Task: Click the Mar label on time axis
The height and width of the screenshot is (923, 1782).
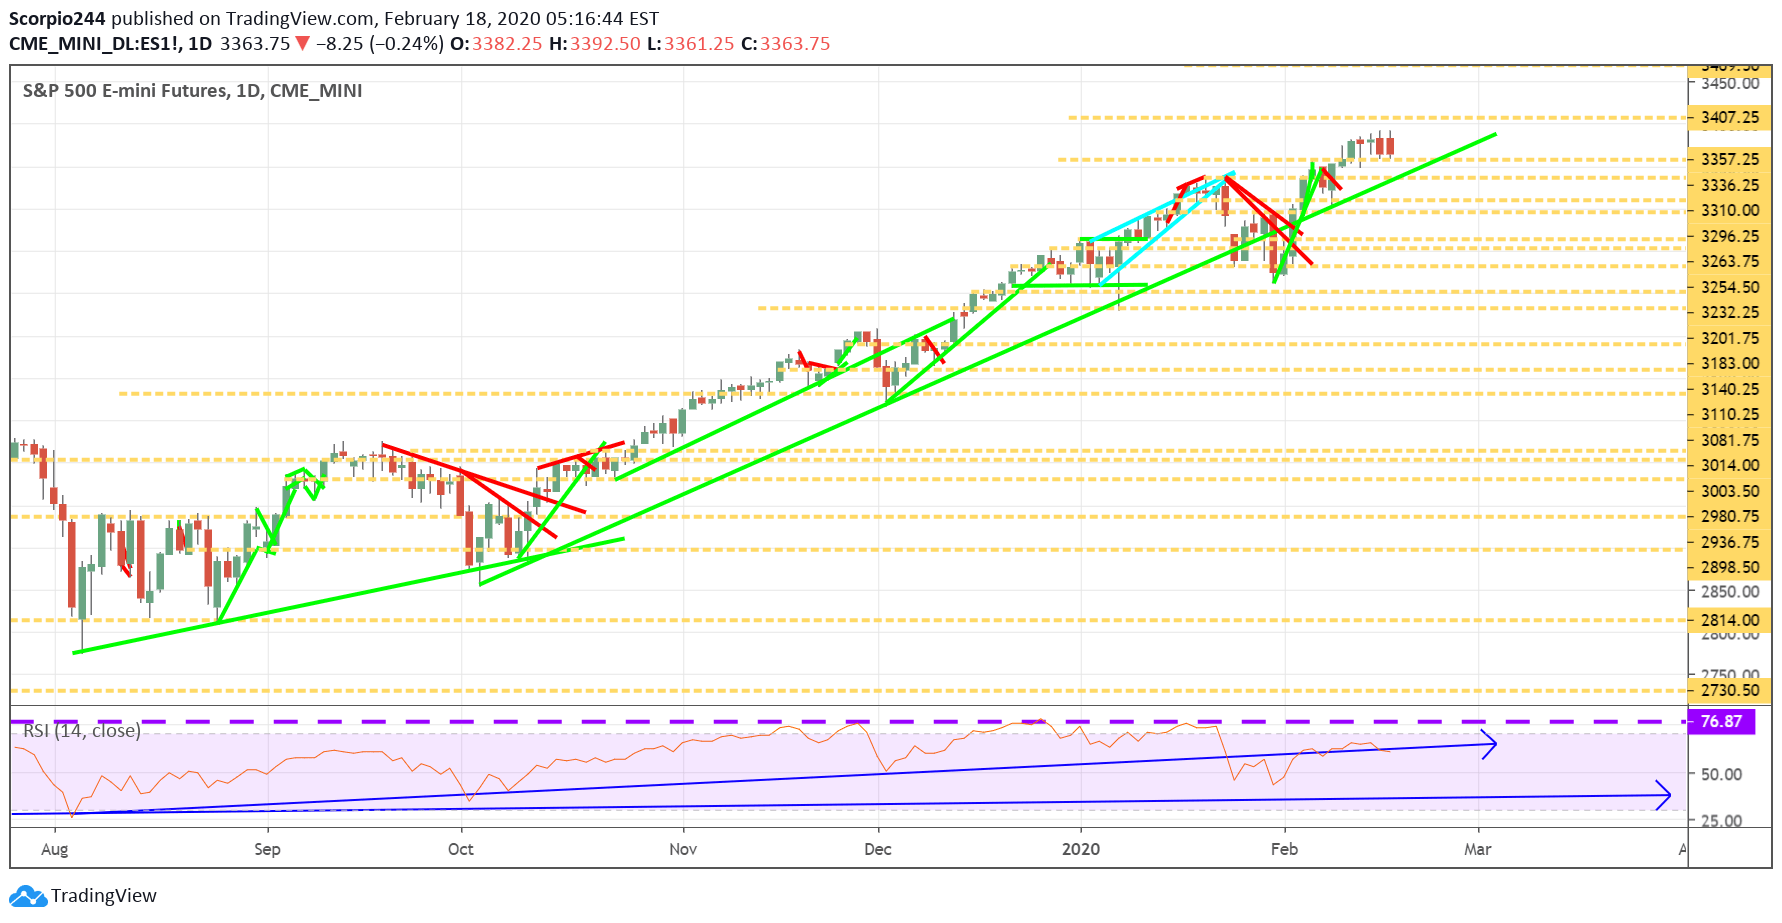Action: 1477,849
